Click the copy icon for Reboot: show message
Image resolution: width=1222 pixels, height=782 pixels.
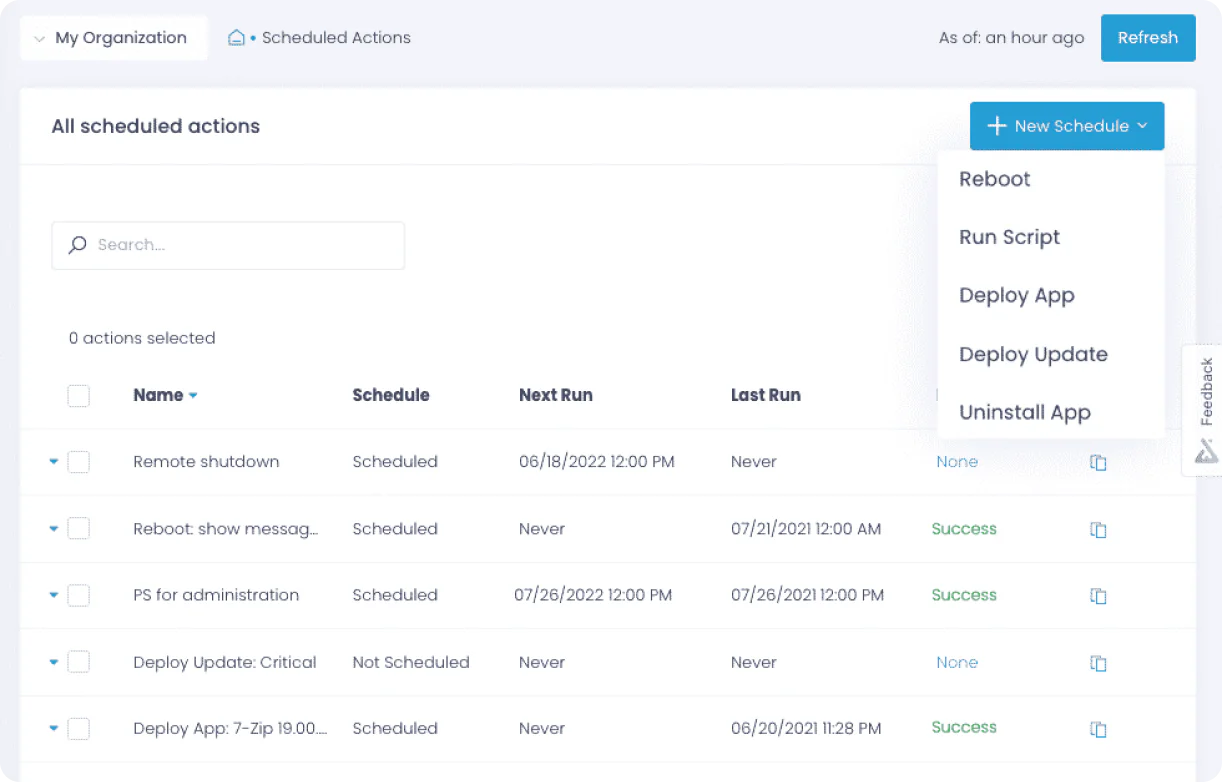tap(1098, 529)
